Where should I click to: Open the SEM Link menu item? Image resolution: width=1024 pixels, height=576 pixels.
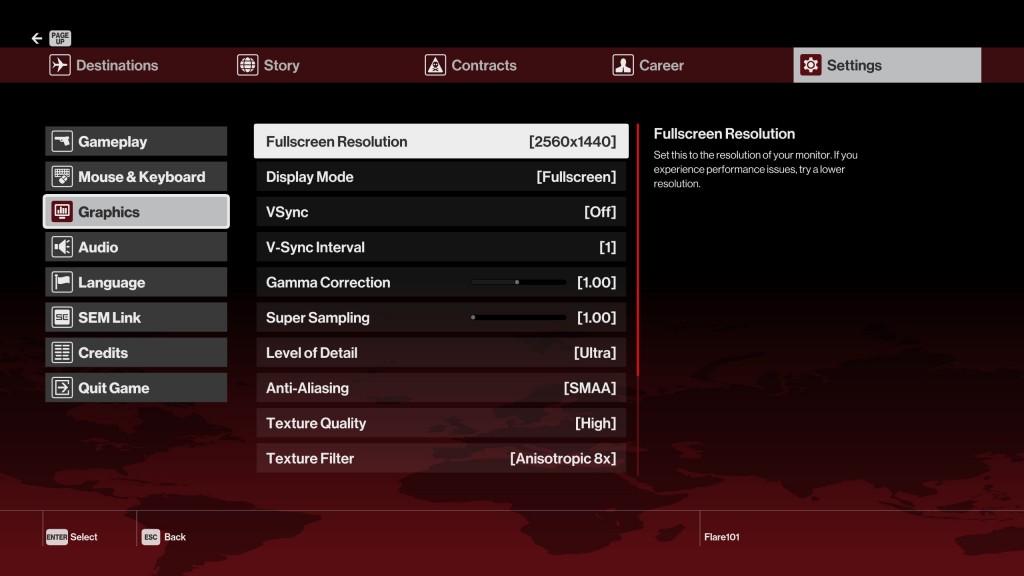[x=136, y=318]
